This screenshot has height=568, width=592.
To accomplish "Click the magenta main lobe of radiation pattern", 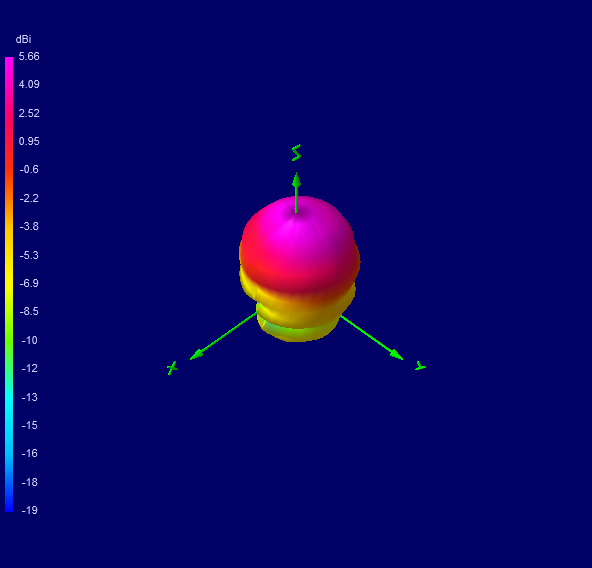I will click(x=298, y=245).
